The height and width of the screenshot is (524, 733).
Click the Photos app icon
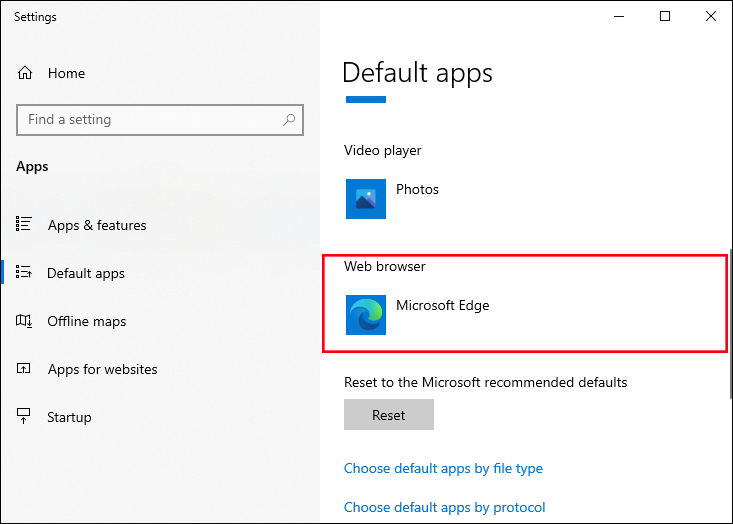point(365,198)
